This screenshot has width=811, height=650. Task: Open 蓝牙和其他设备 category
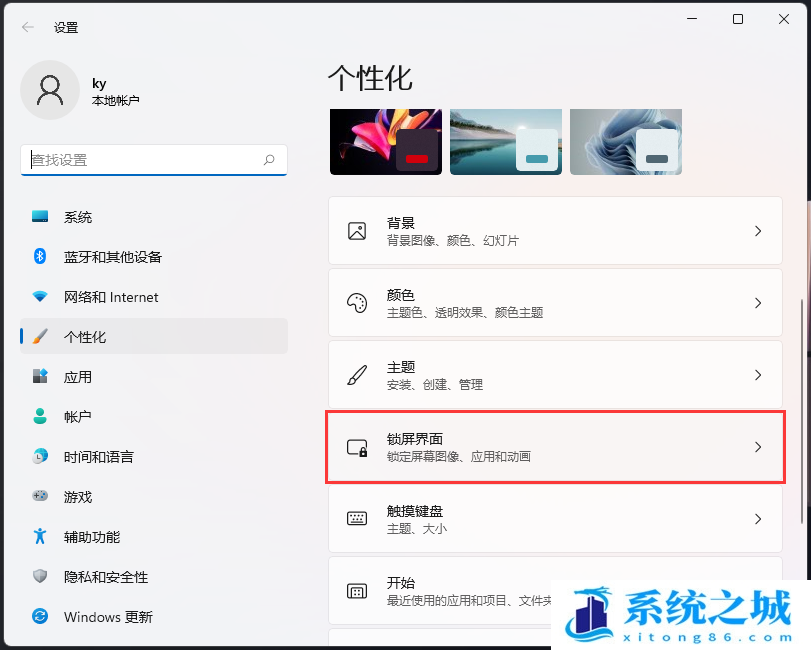click(x=154, y=256)
